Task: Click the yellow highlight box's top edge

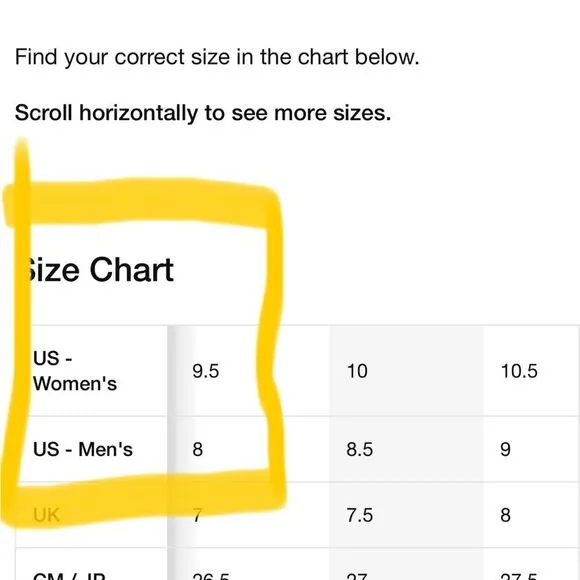Action: [x=142, y=202]
